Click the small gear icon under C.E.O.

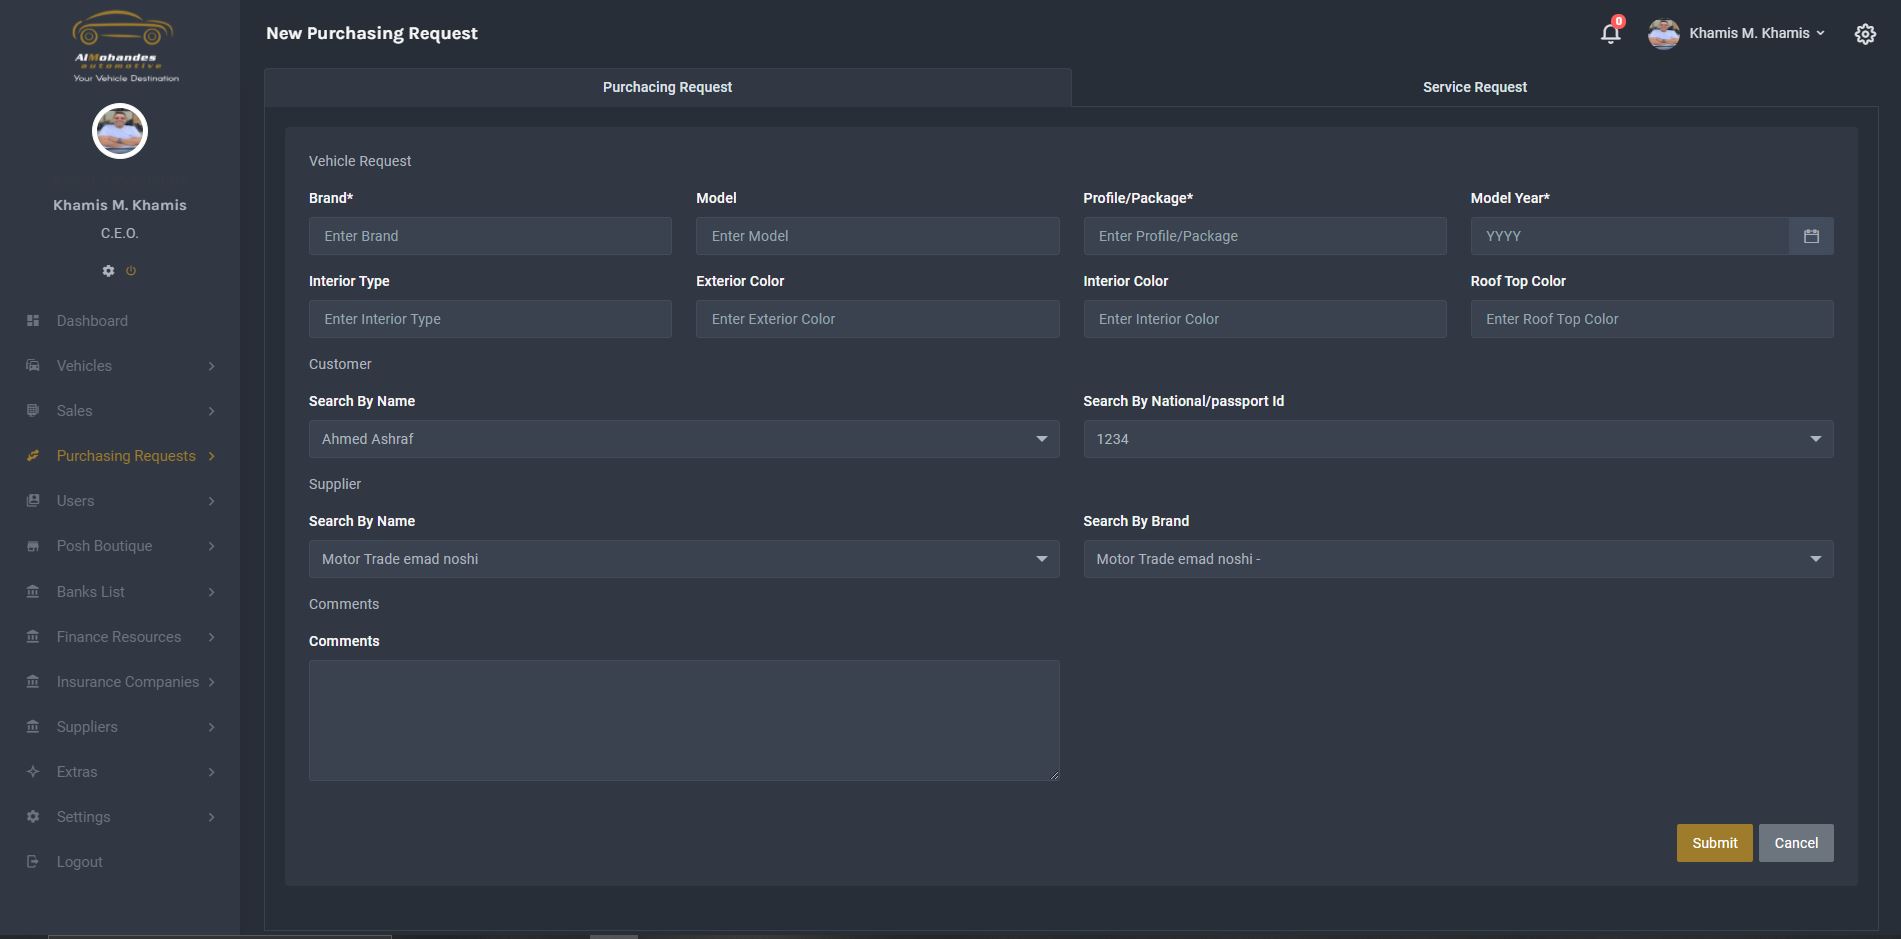coord(108,271)
